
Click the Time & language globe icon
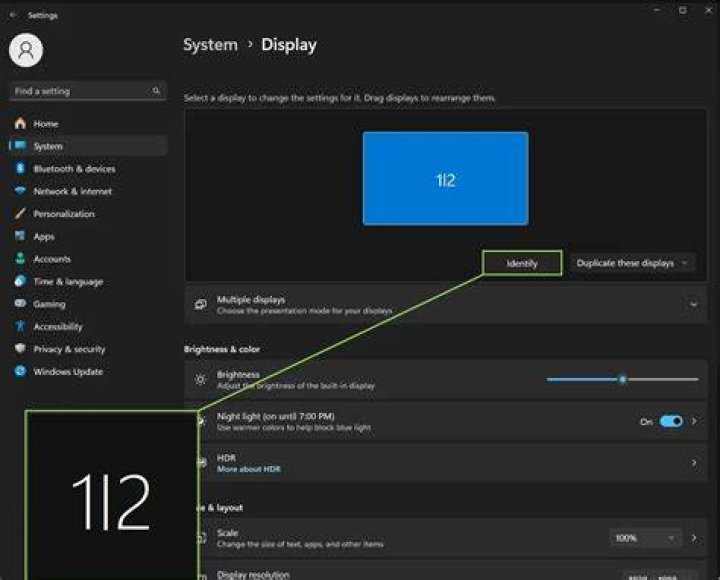click(x=20, y=281)
